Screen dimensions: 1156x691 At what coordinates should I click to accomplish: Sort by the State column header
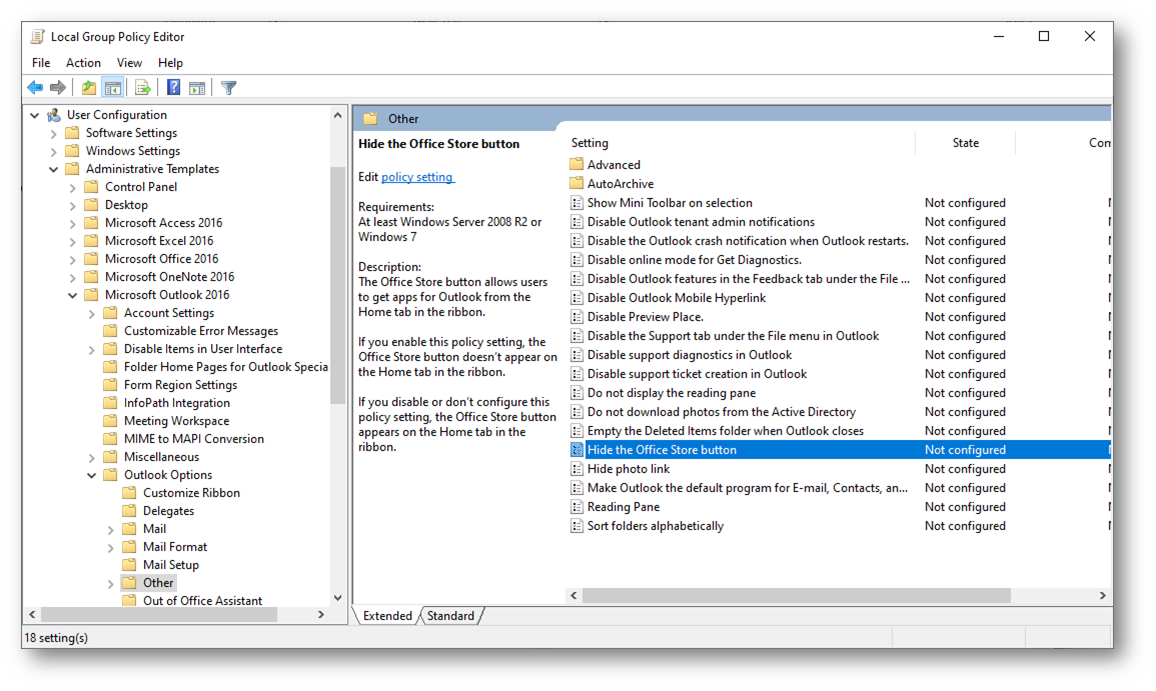[965, 143]
